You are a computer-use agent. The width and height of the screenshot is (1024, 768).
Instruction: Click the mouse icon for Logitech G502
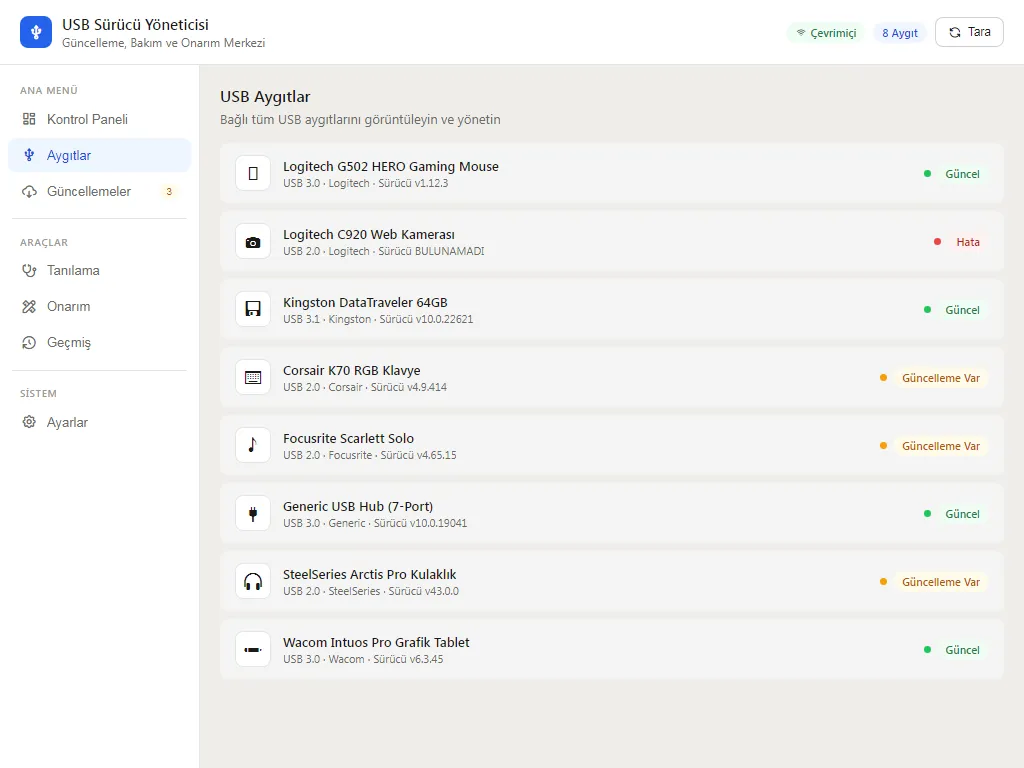[253, 173]
